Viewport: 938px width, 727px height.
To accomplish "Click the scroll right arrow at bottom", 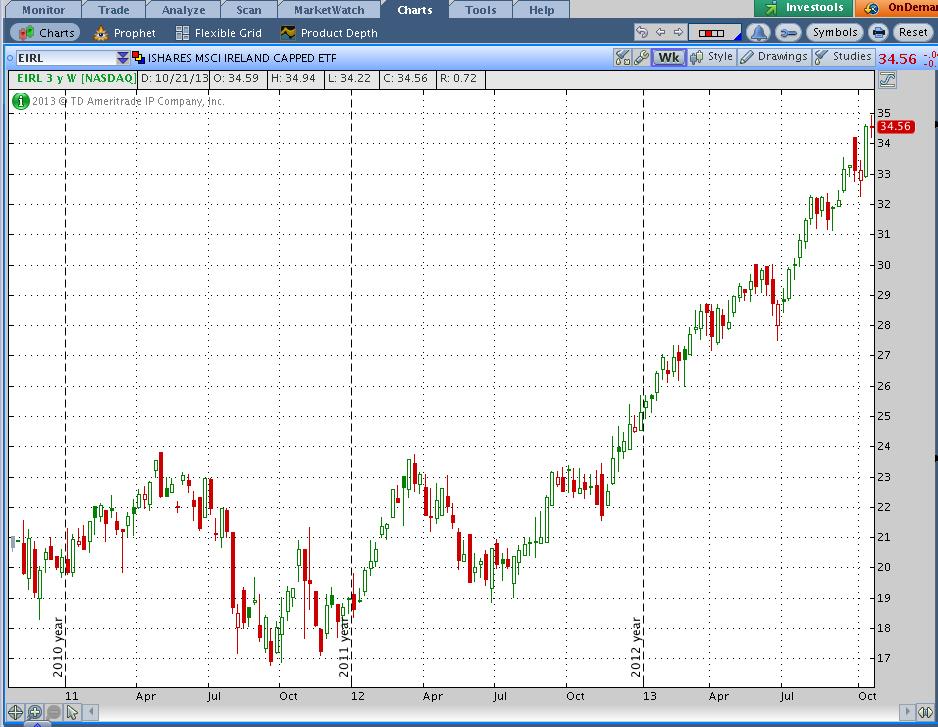I will tap(907, 712).
